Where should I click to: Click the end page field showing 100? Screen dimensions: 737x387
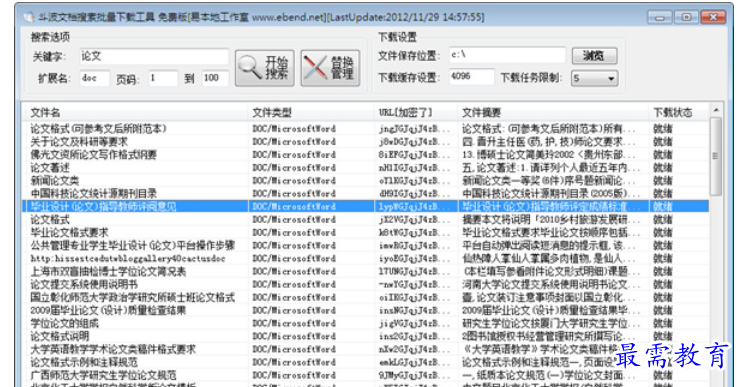point(215,78)
